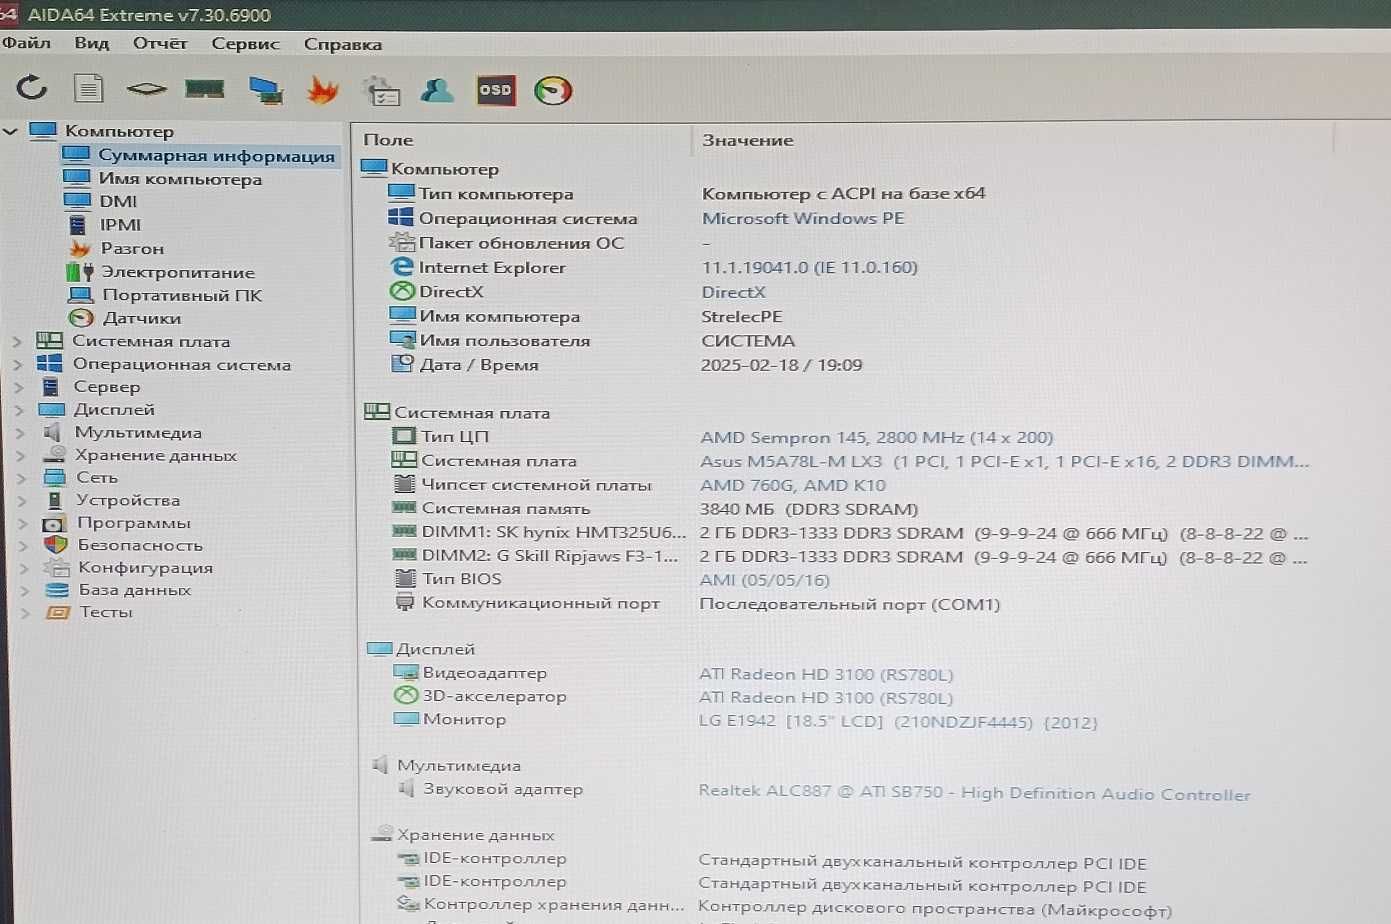Open the Отчёт menu
1391x924 pixels.
click(x=160, y=43)
